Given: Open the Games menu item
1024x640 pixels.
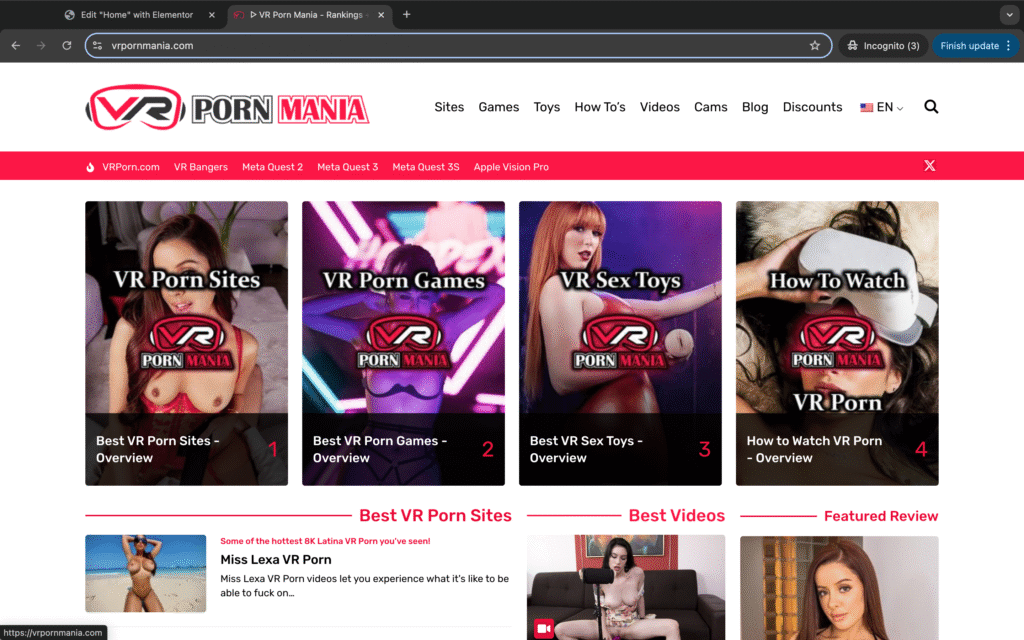Looking at the screenshot, I should coord(499,107).
